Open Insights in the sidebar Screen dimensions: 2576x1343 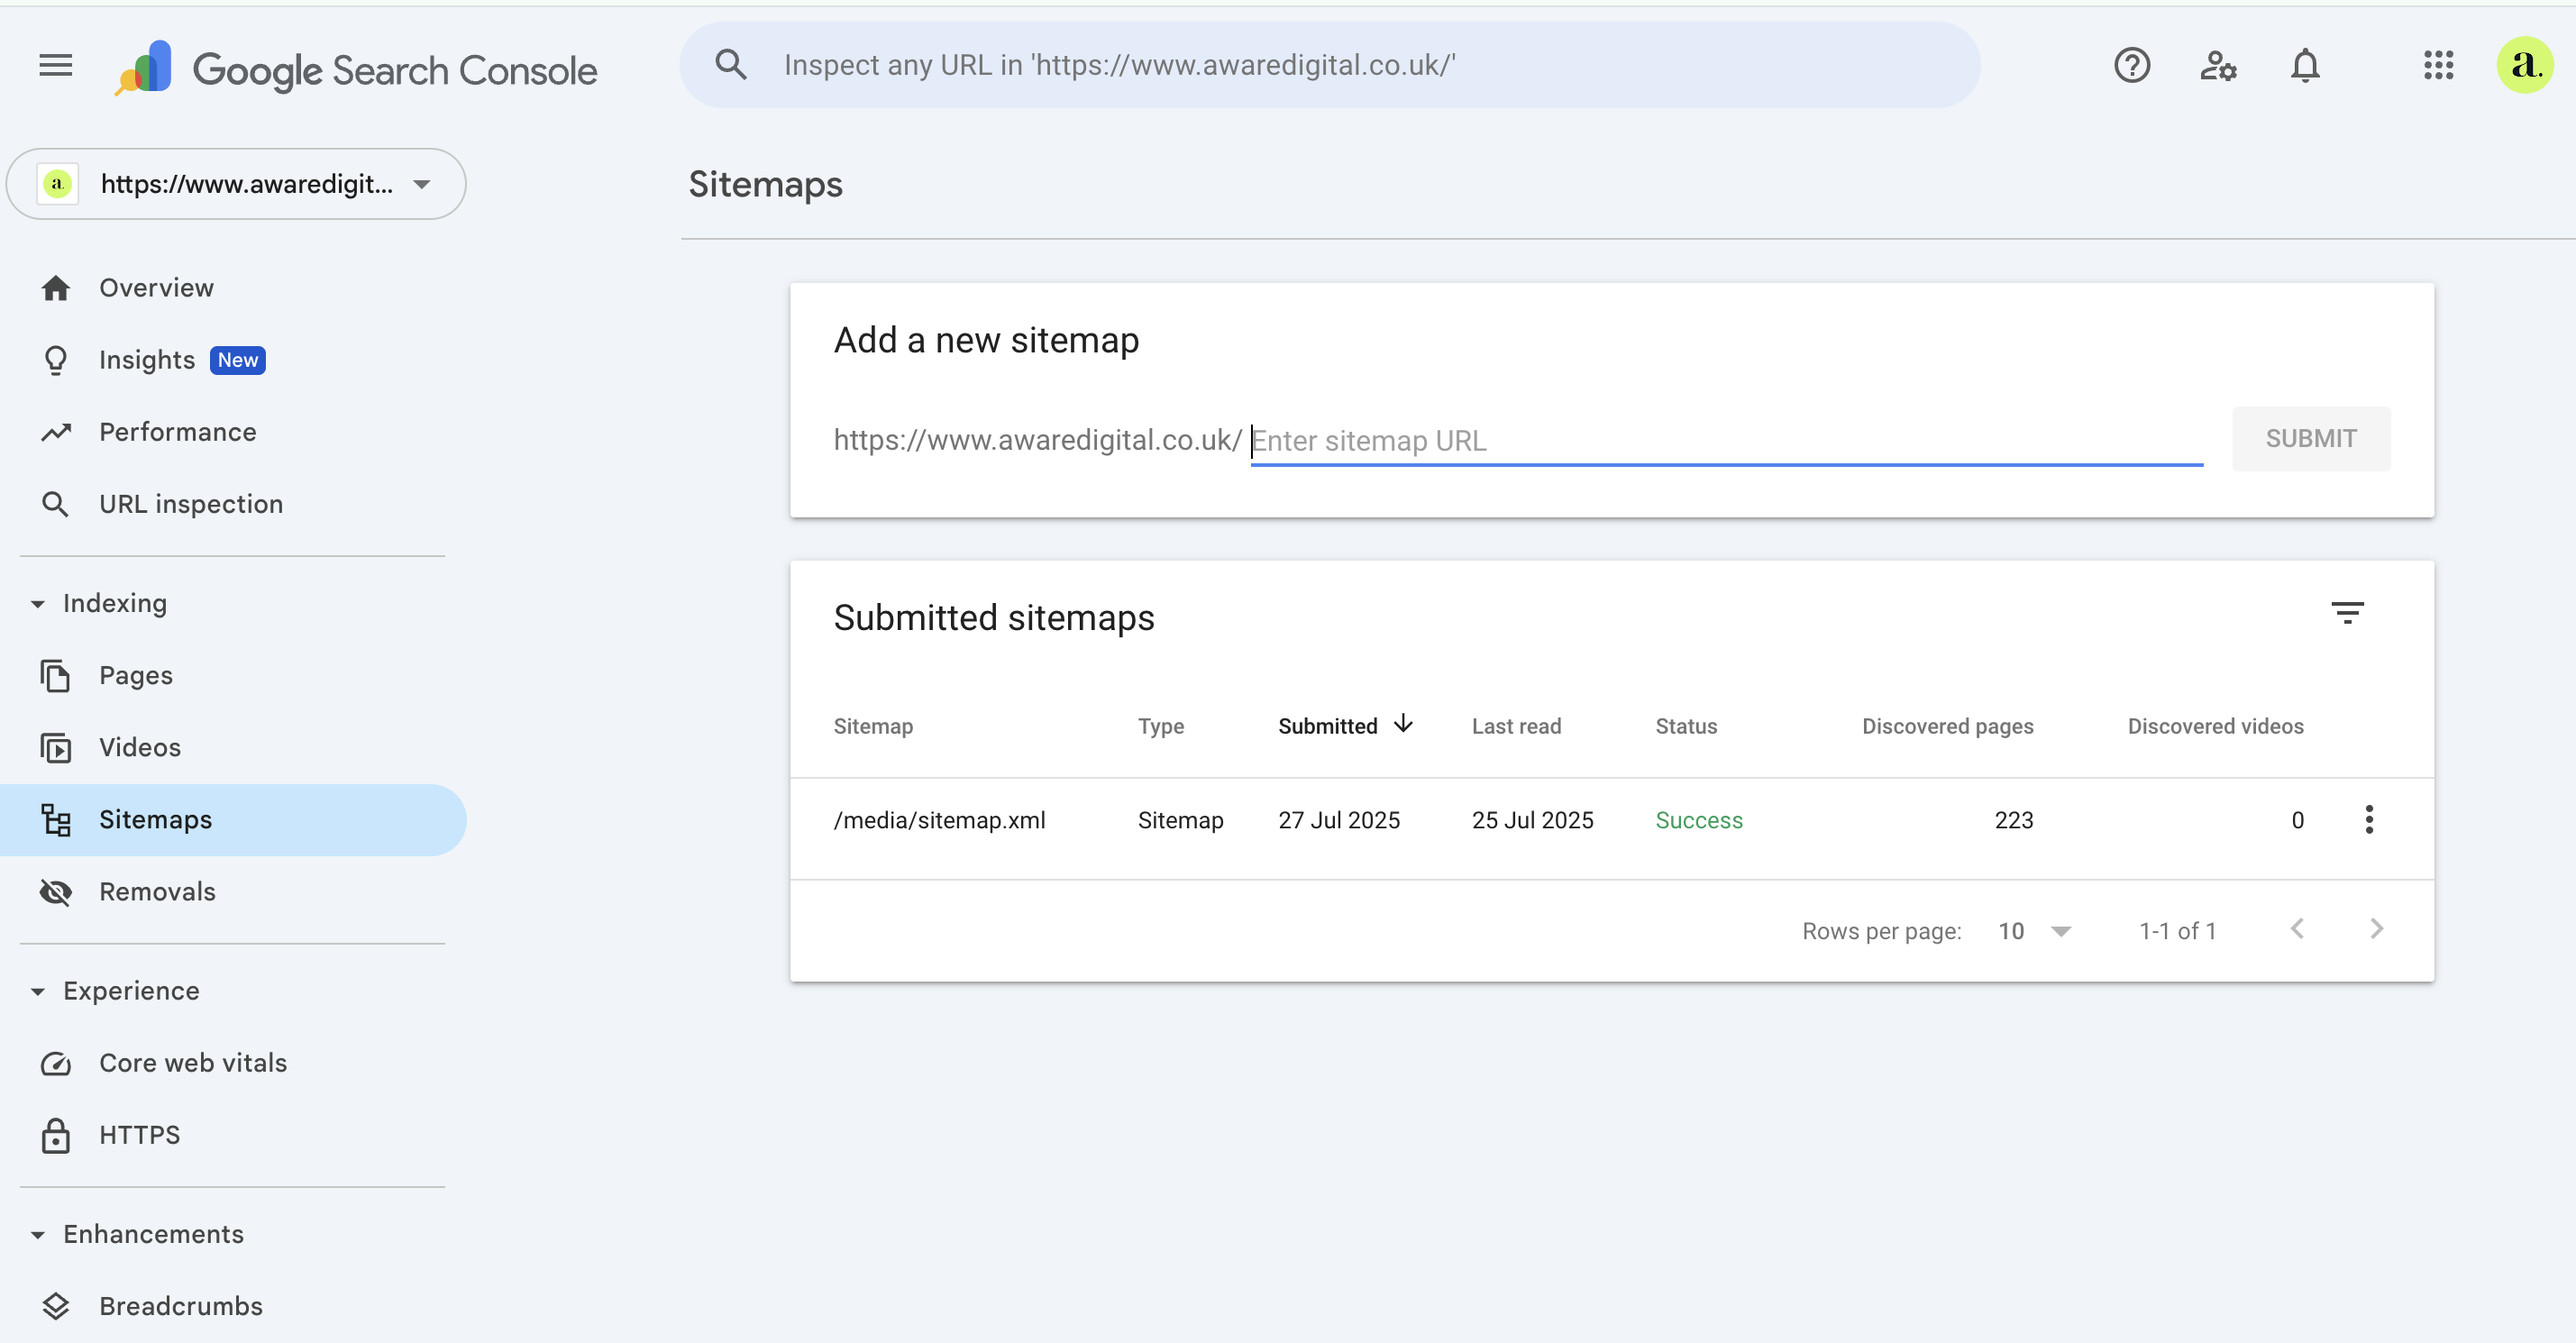tap(234, 360)
